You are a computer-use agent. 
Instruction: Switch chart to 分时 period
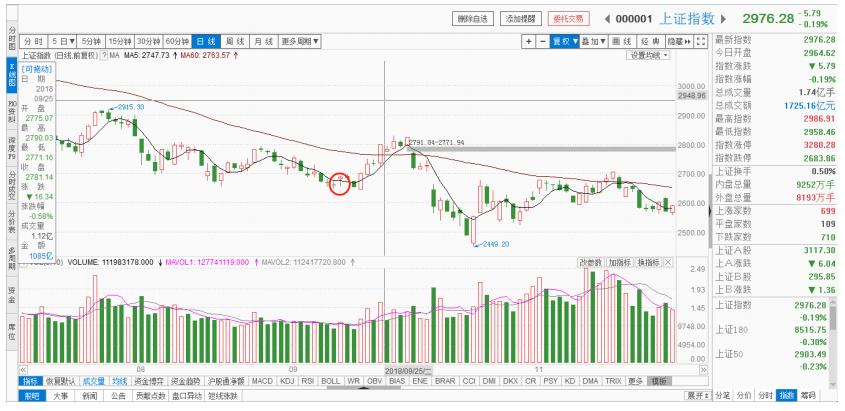(33, 41)
